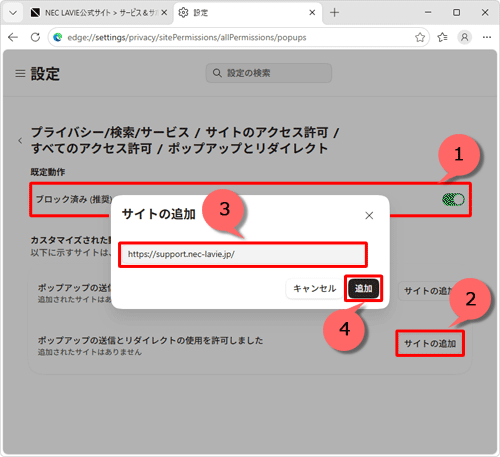Click the Edge logo in address bar
This screenshot has width=500, height=457.
58,37
